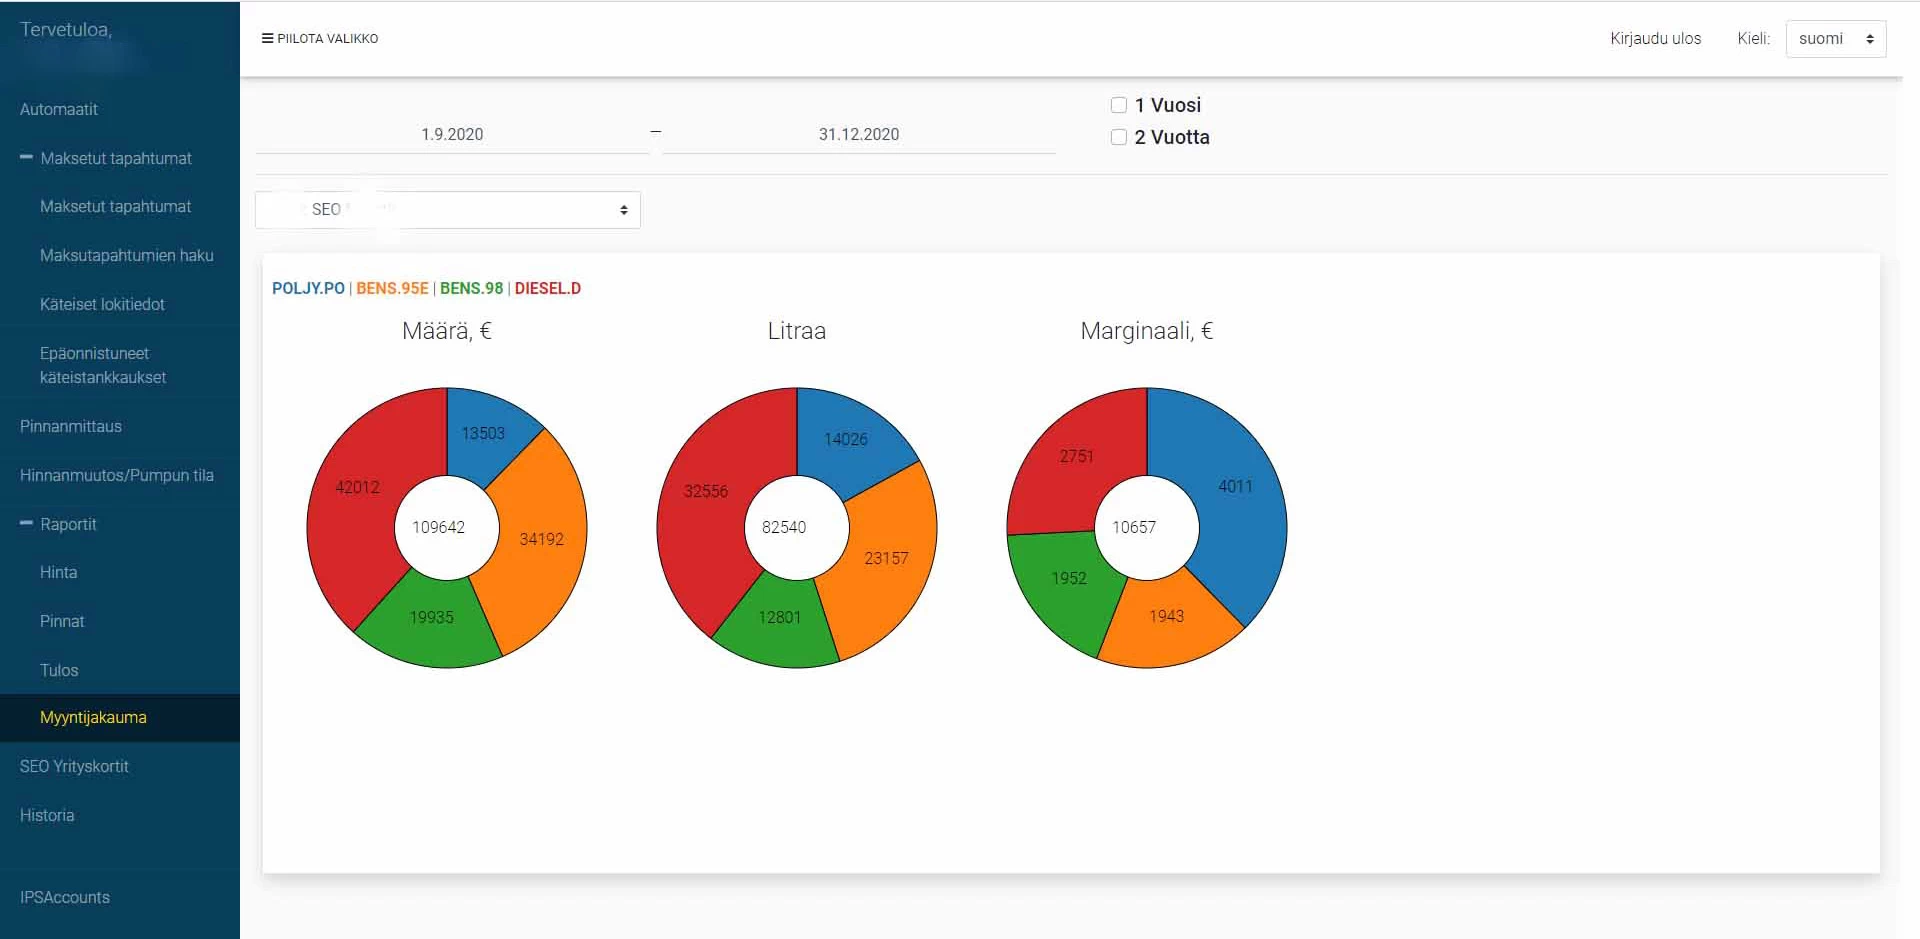Tick the 2 Vuotta checkbox
The width and height of the screenshot is (1920, 939).
1119,137
